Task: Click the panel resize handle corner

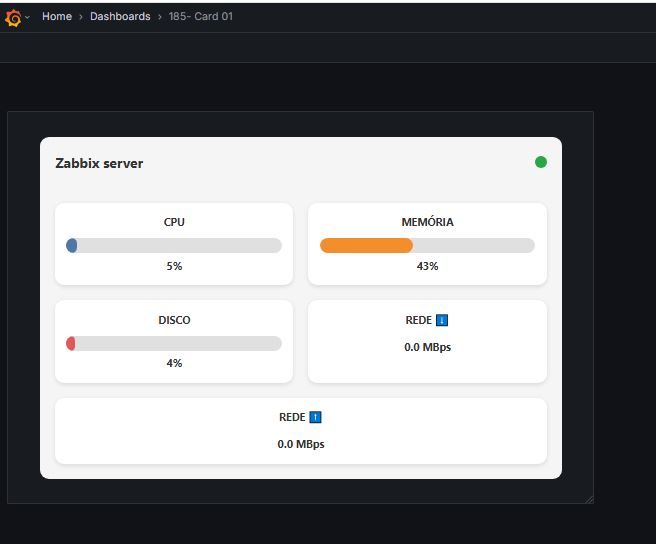Action: [x=590, y=500]
